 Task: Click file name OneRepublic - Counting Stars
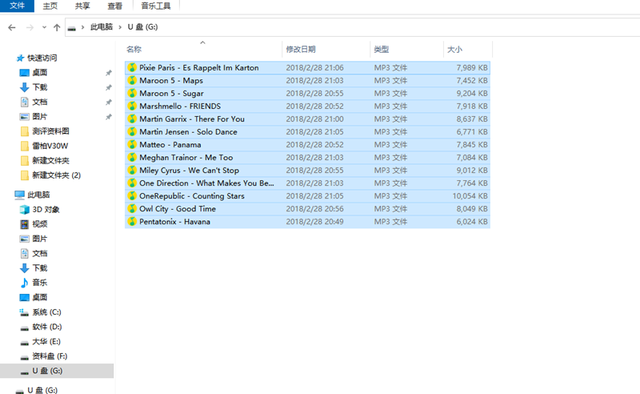pyautogui.click(x=192, y=196)
